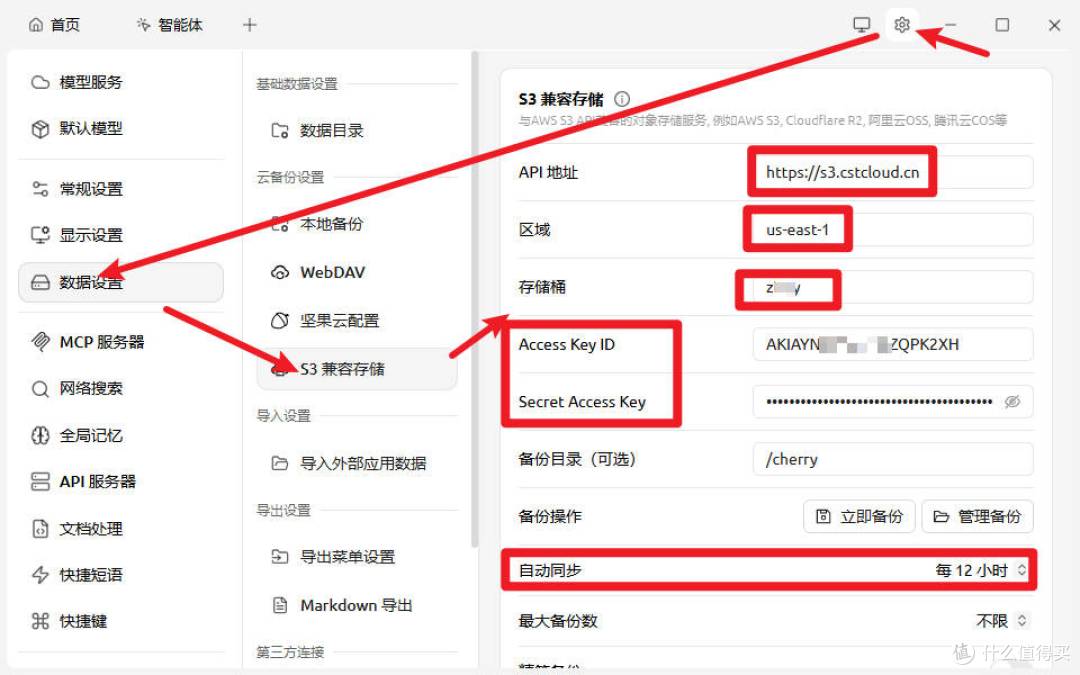1080x675 pixels.
Task: Open the settings gear in the title bar
Action: (902, 25)
